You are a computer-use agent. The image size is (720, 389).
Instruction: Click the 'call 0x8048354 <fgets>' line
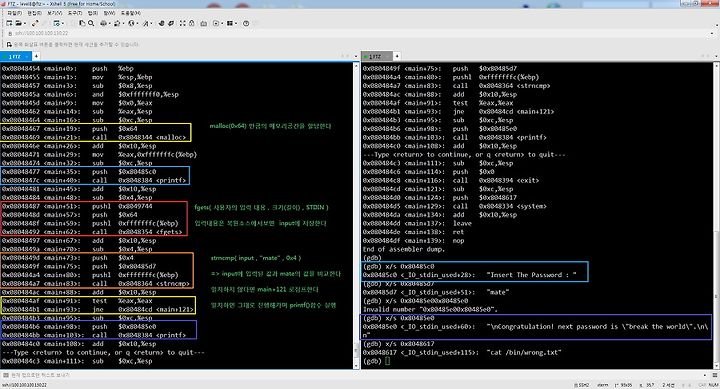92,232
